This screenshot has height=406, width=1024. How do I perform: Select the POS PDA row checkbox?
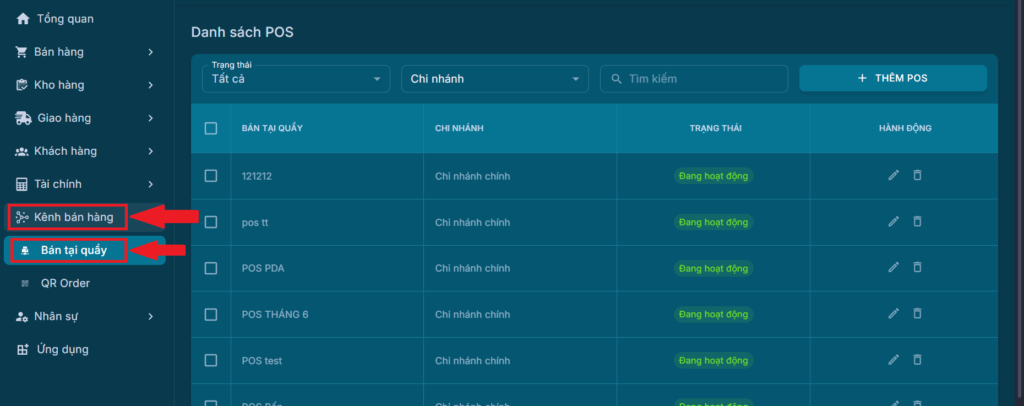(x=211, y=268)
